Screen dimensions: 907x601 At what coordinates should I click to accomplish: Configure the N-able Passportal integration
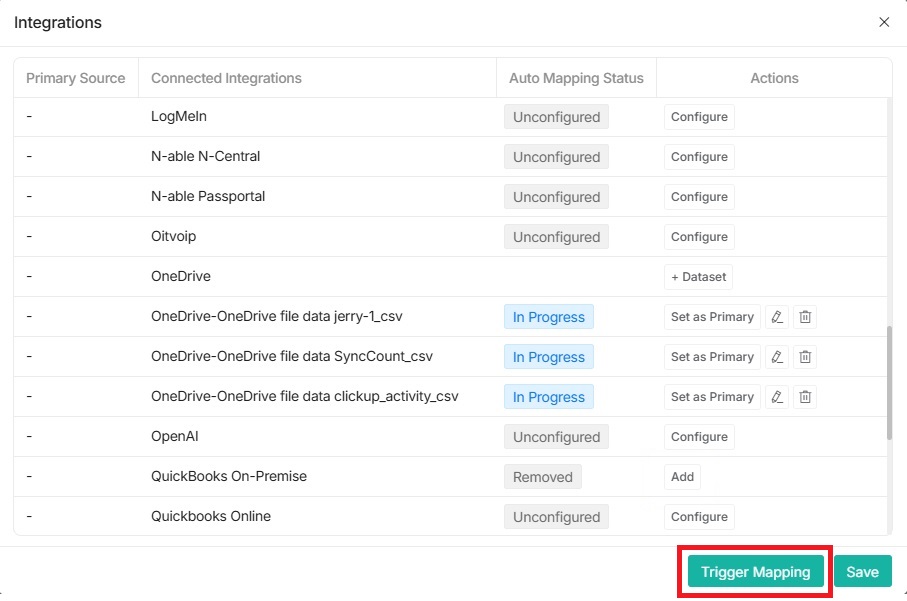(698, 197)
